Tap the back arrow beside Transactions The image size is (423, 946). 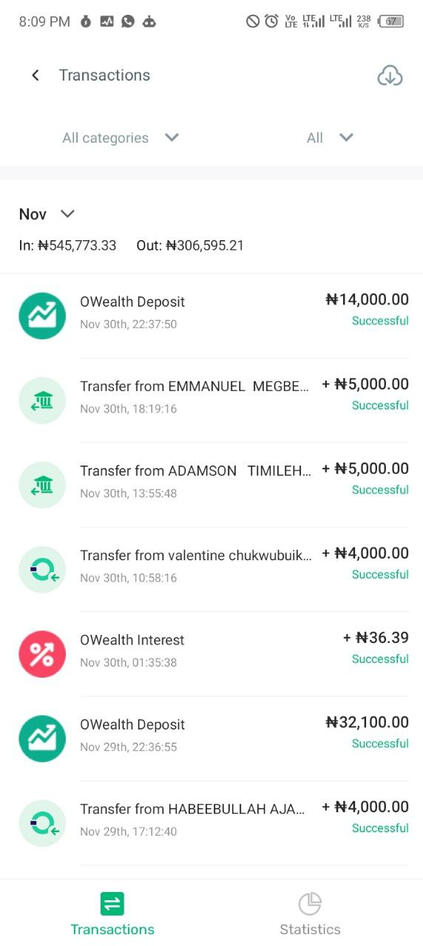[36, 75]
